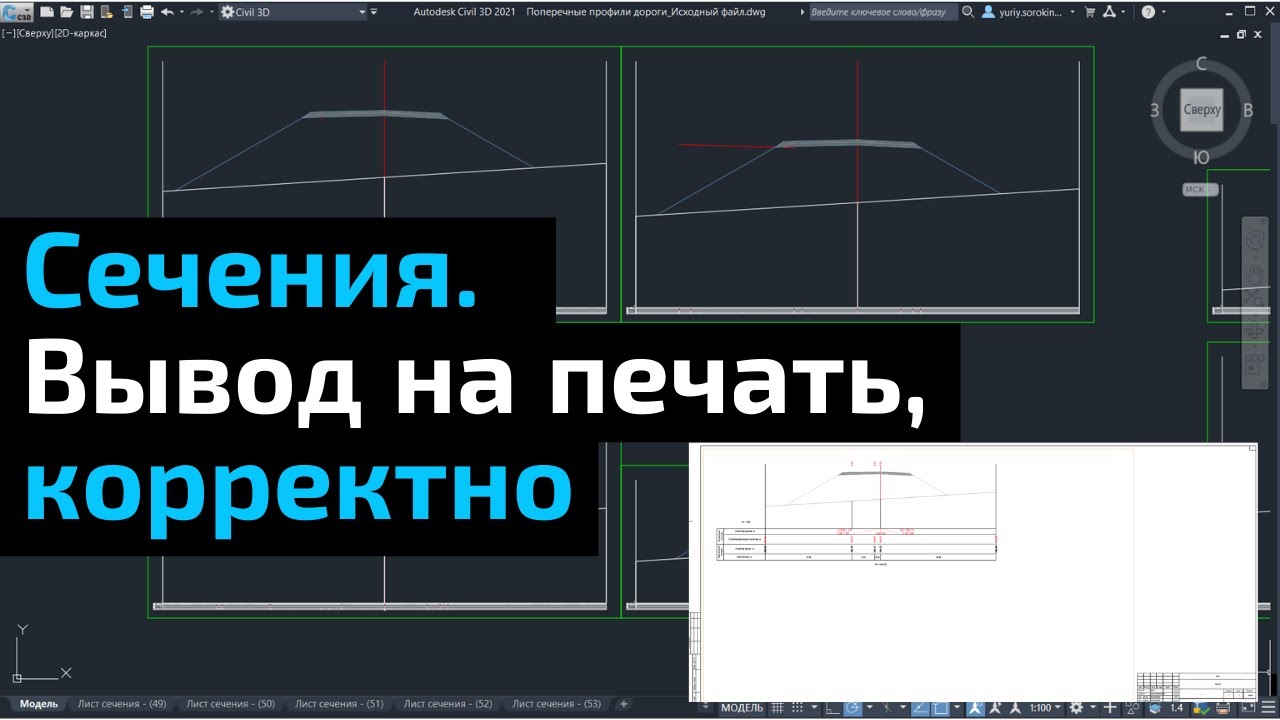
Task: Toggle 2D object snap in status bar
Action: coord(940,708)
